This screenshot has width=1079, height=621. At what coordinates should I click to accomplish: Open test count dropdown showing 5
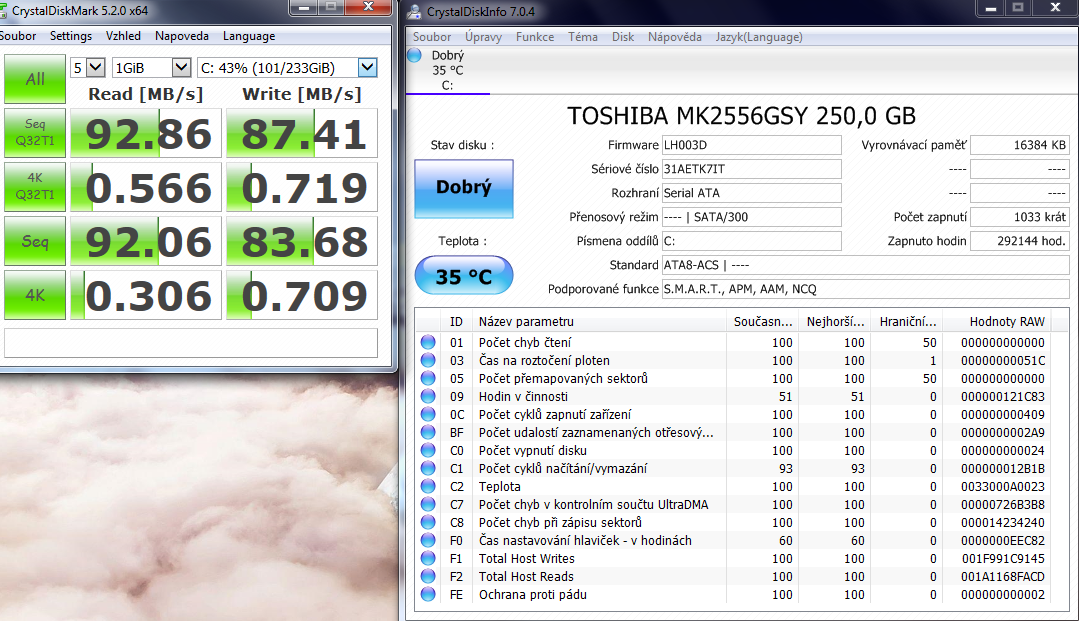click(87, 67)
